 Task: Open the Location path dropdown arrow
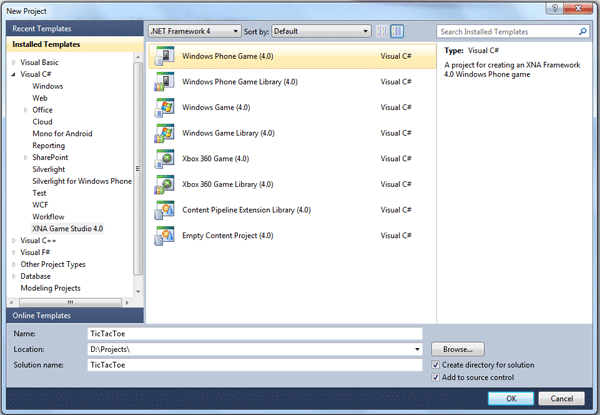point(417,349)
